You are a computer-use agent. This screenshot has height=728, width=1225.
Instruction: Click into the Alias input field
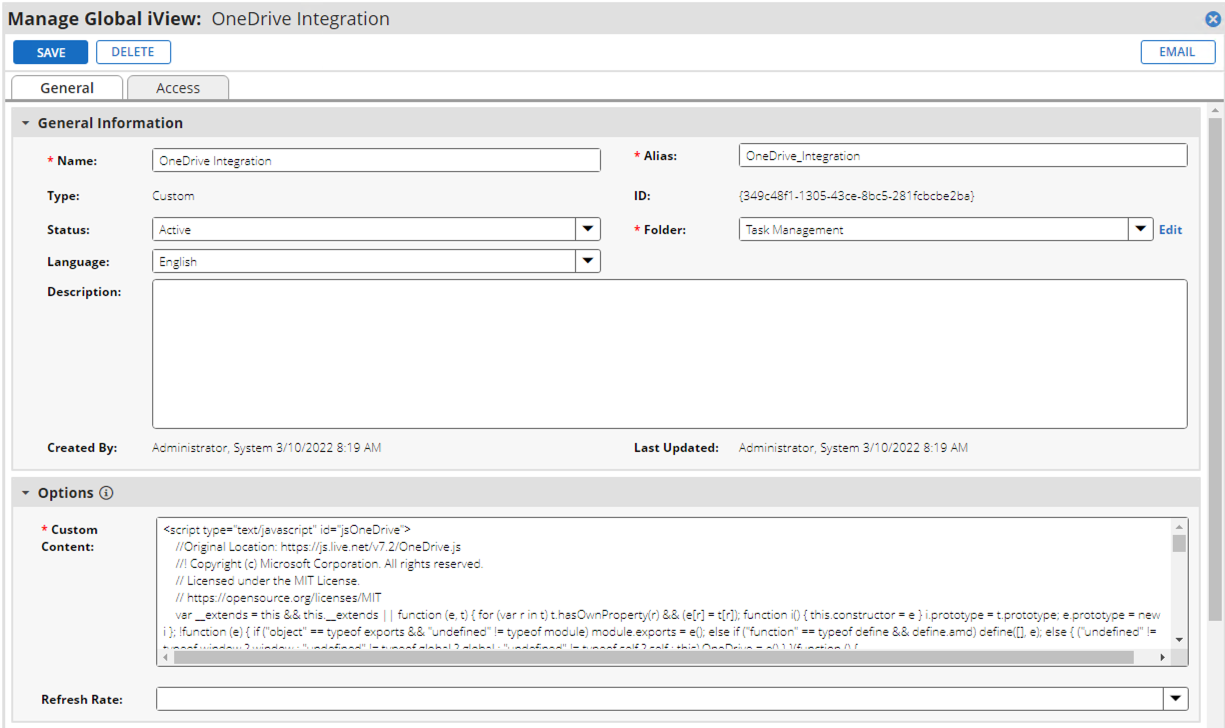[x=963, y=155]
